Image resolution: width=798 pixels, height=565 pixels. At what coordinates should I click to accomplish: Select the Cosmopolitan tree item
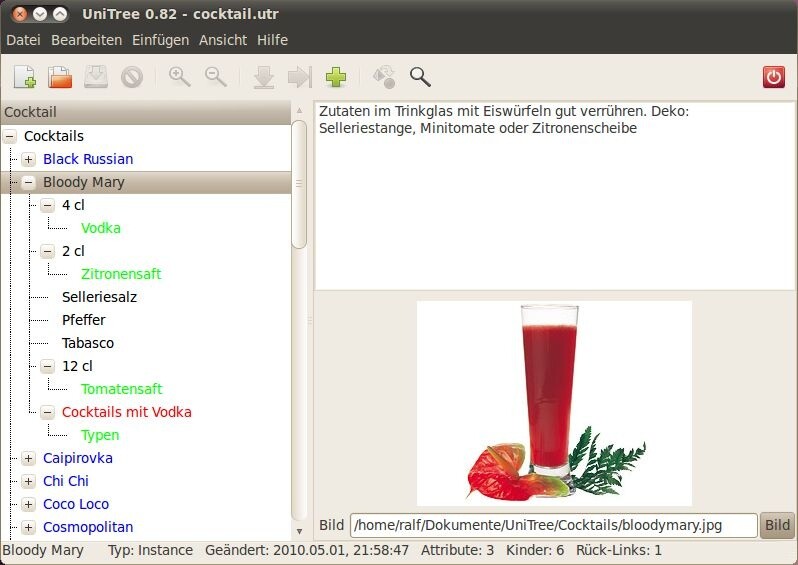tap(88, 527)
